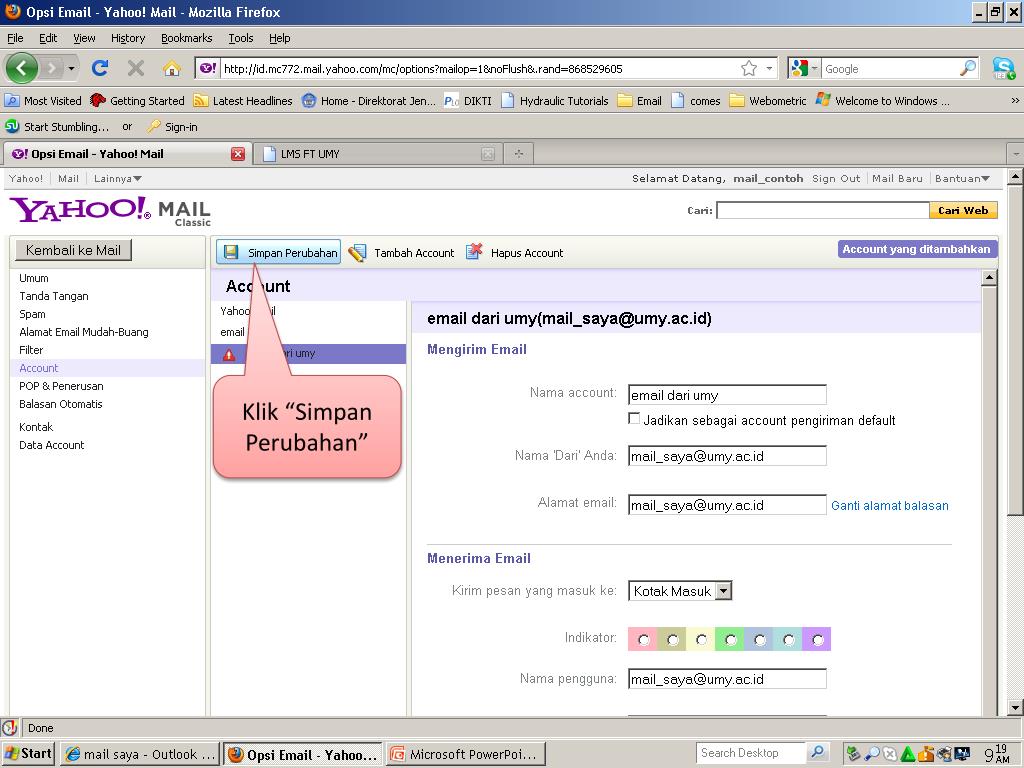The width and height of the screenshot is (1024, 768).
Task: Expand the Bantuan help menu
Action: pos(963,178)
